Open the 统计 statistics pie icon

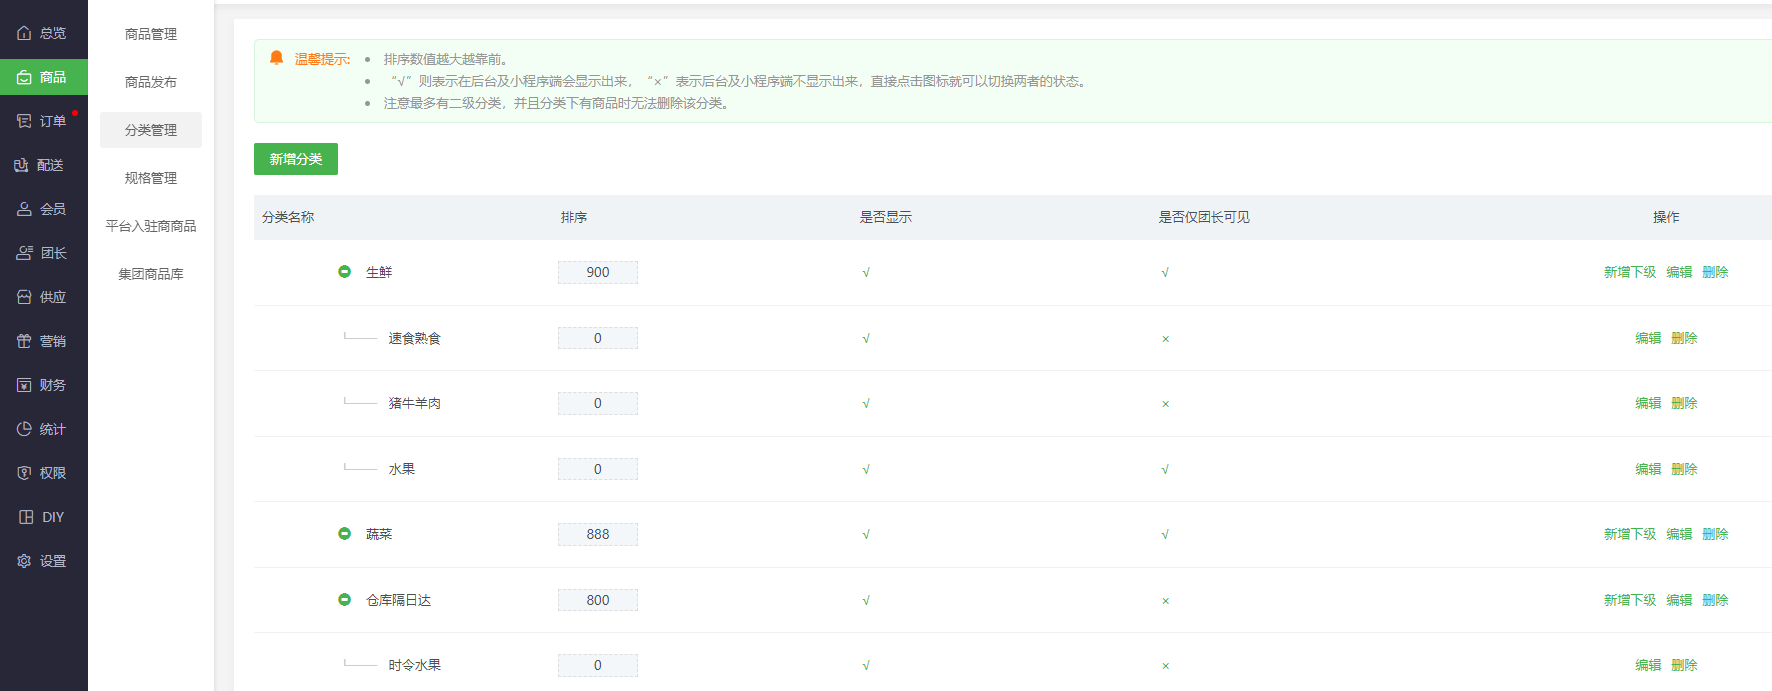pos(24,429)
